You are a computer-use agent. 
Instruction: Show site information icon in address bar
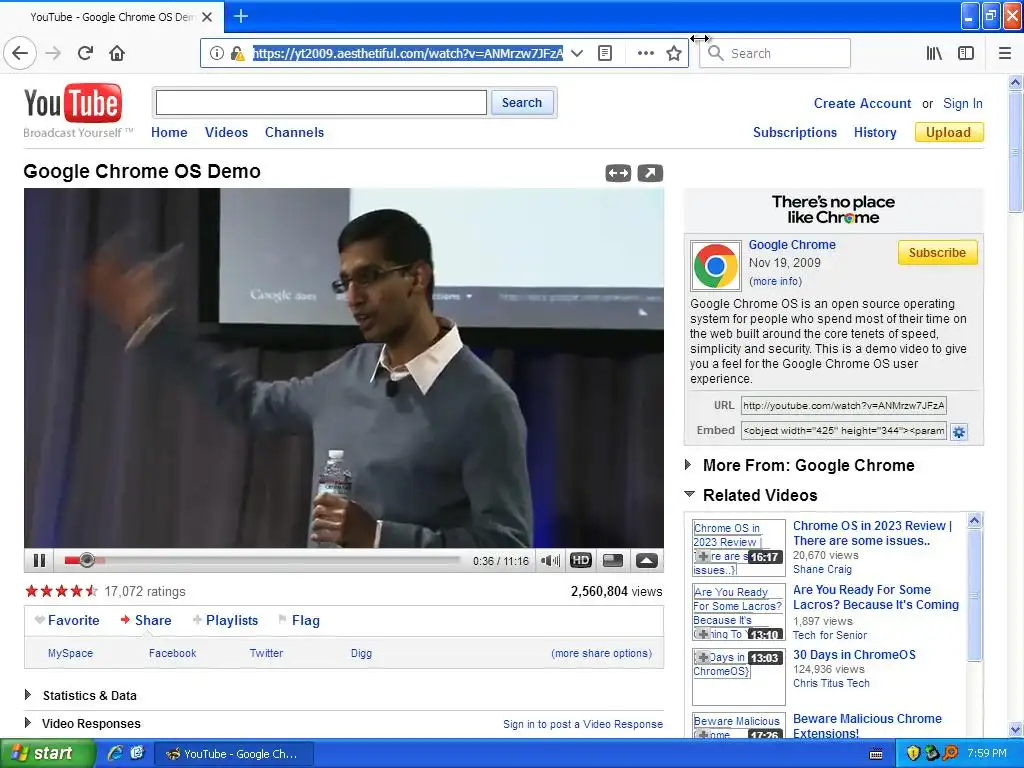pyautogui.click(x=216, y=53)
